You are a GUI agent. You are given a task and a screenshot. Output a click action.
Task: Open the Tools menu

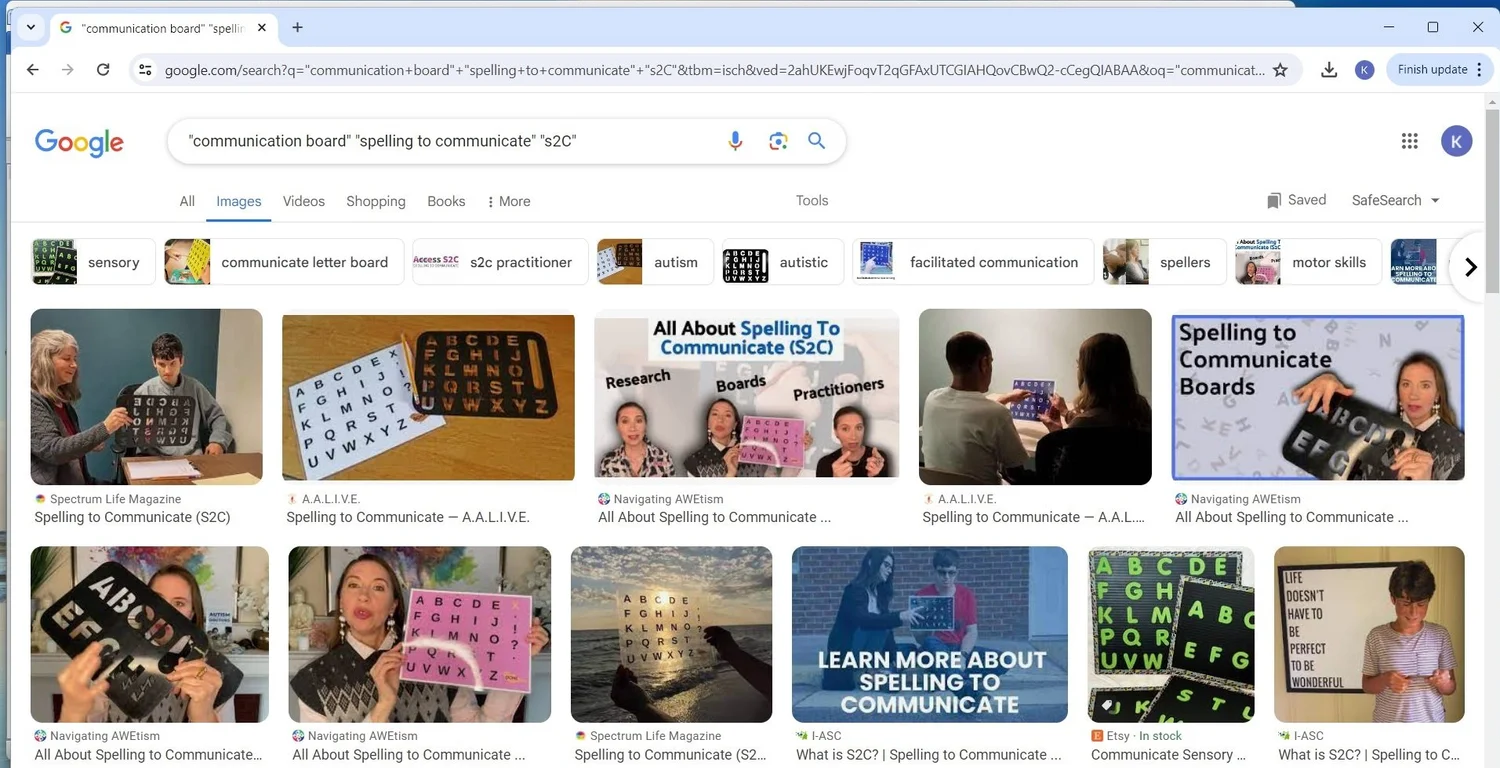click(x=811, y=200)
